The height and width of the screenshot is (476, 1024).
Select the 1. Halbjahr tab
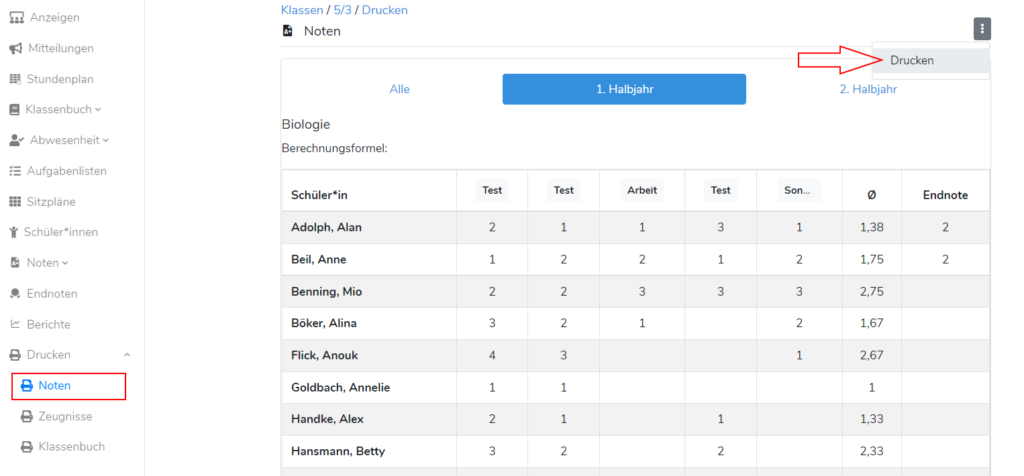click(624, 89)
